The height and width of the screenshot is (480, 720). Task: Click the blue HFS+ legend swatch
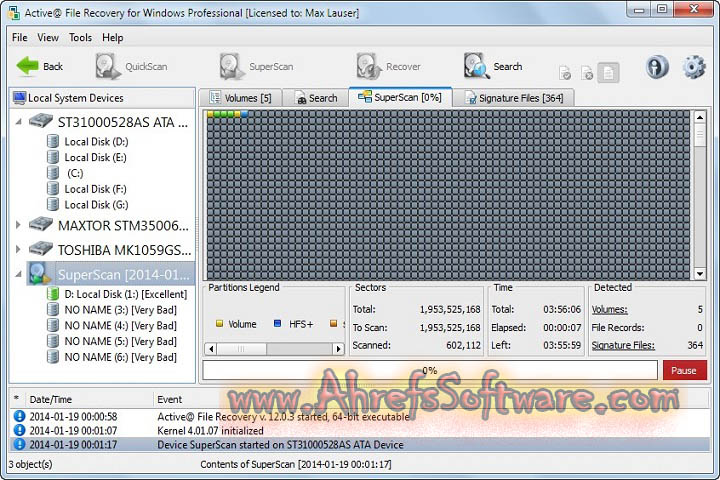(x=277, y=324)
